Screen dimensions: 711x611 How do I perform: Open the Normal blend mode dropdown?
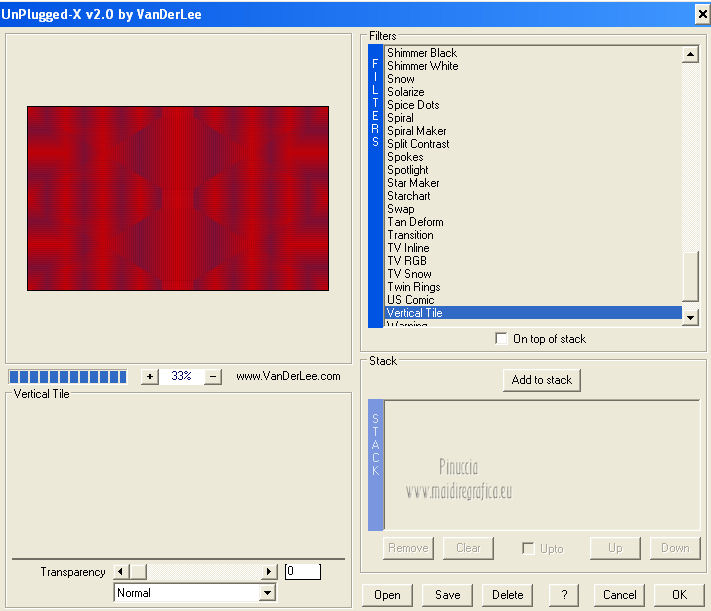point(268,592)
